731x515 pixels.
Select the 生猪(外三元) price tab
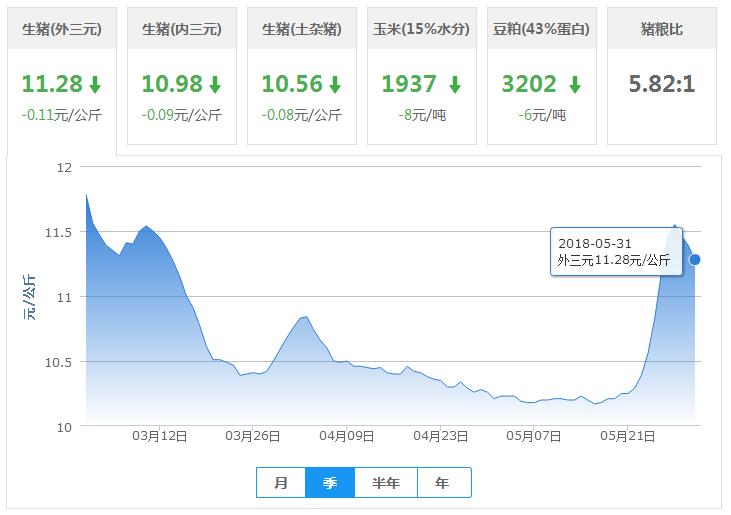(x=61, y=29)
